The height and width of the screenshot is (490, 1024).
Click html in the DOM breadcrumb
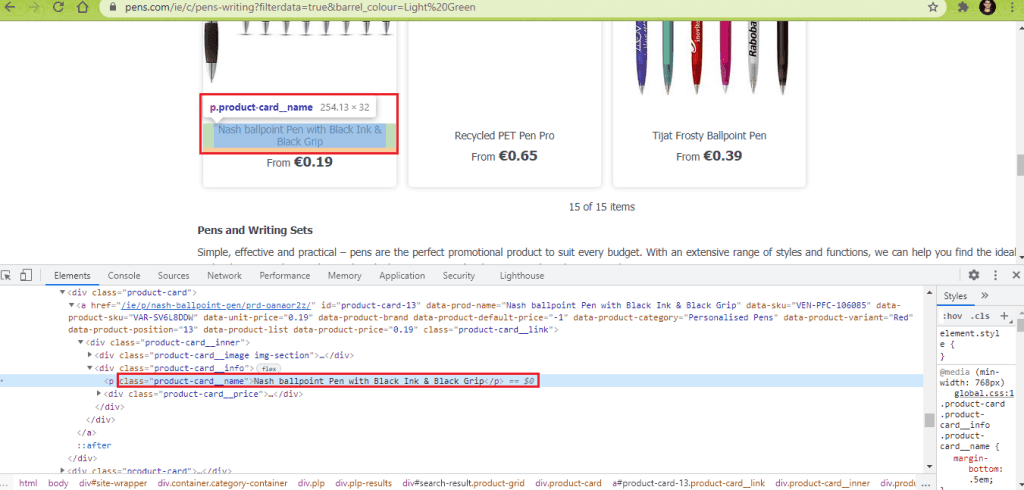(x=28, y=483)
